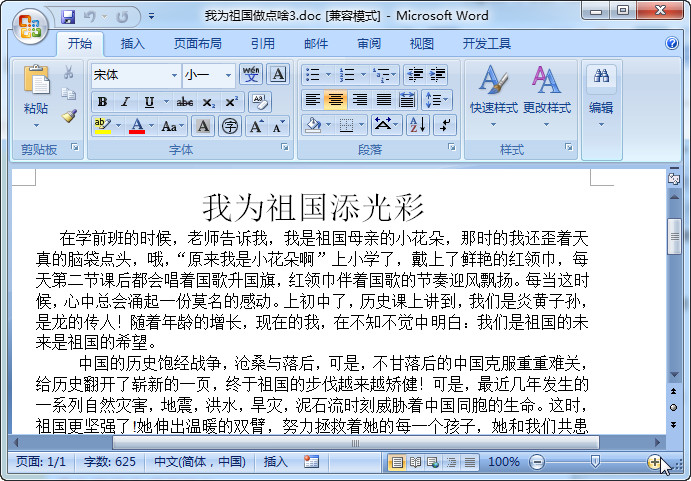The image size is (691, 481).
Task: Copy selection using the copy icon
Action: pyautogui.click(x=68, y=93)
